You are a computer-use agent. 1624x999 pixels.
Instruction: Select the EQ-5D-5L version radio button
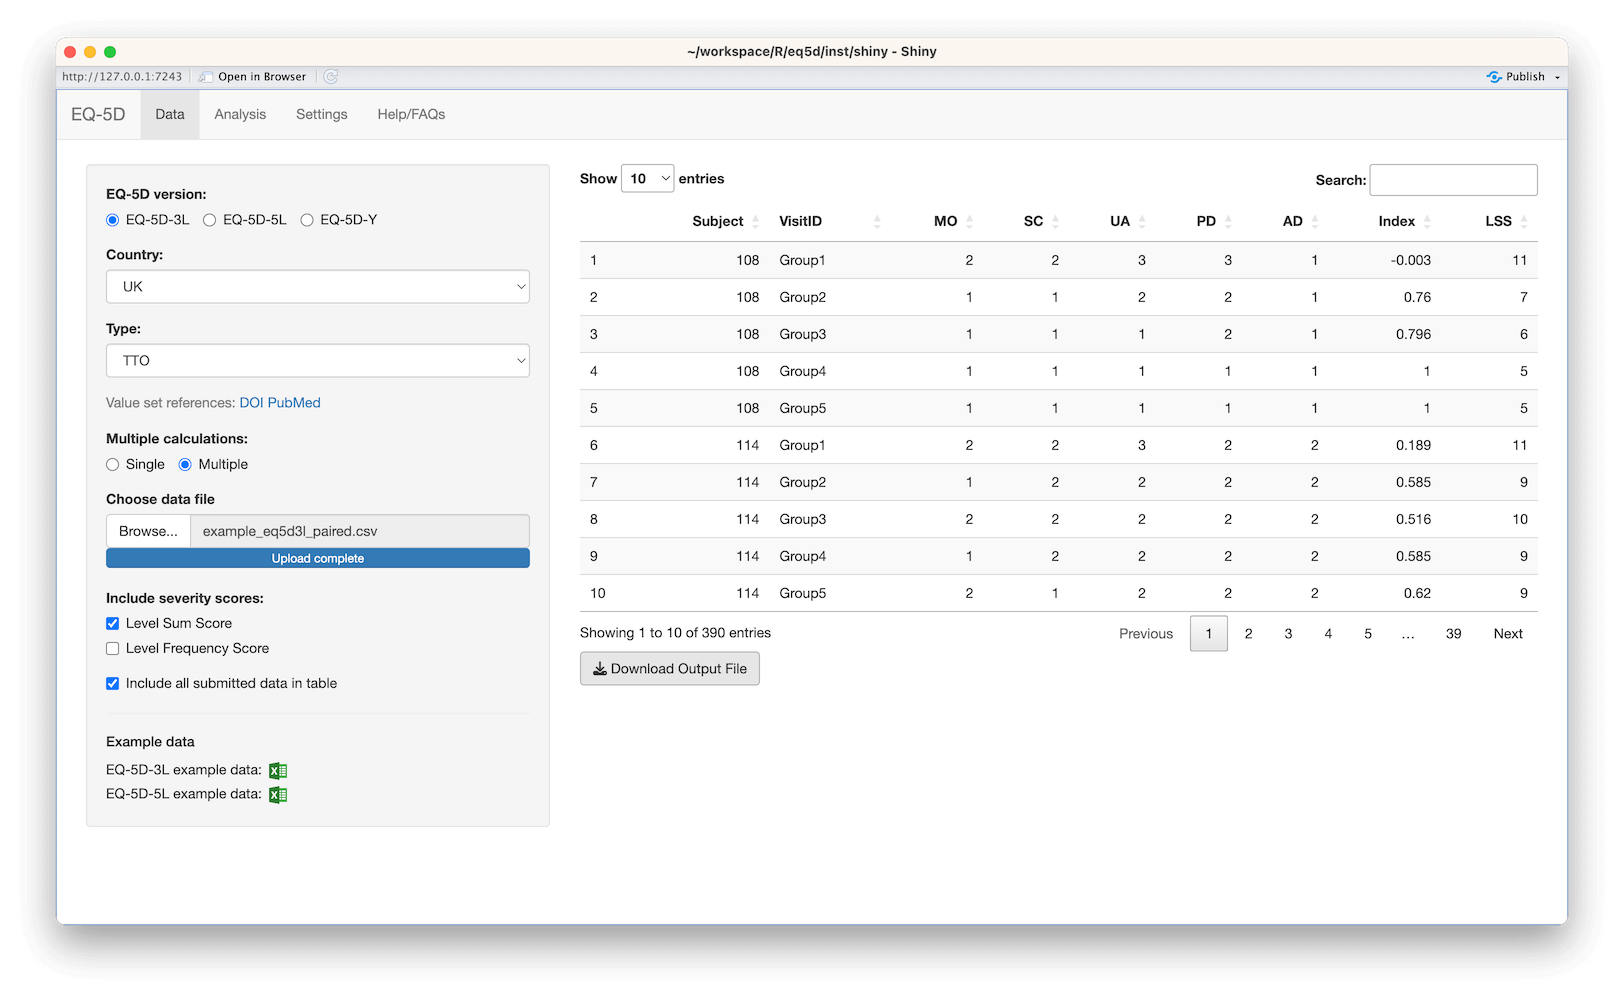pyautogui.click(x=210, y=220)
